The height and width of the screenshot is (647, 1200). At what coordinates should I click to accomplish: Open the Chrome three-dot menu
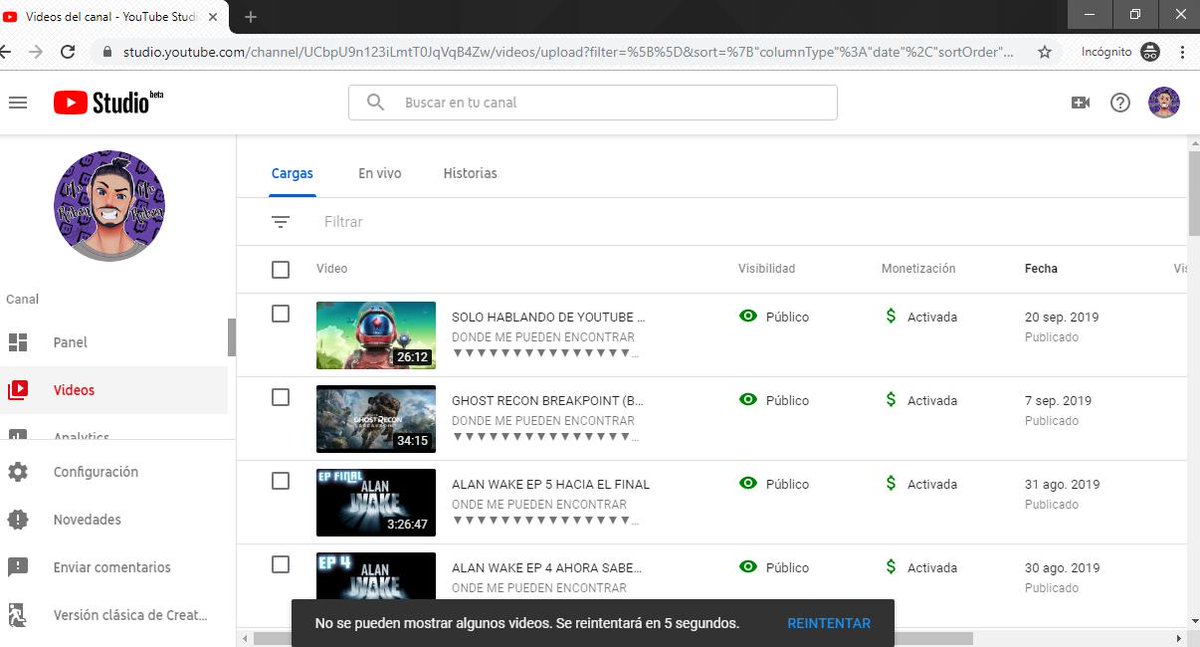click(1183, 52)
